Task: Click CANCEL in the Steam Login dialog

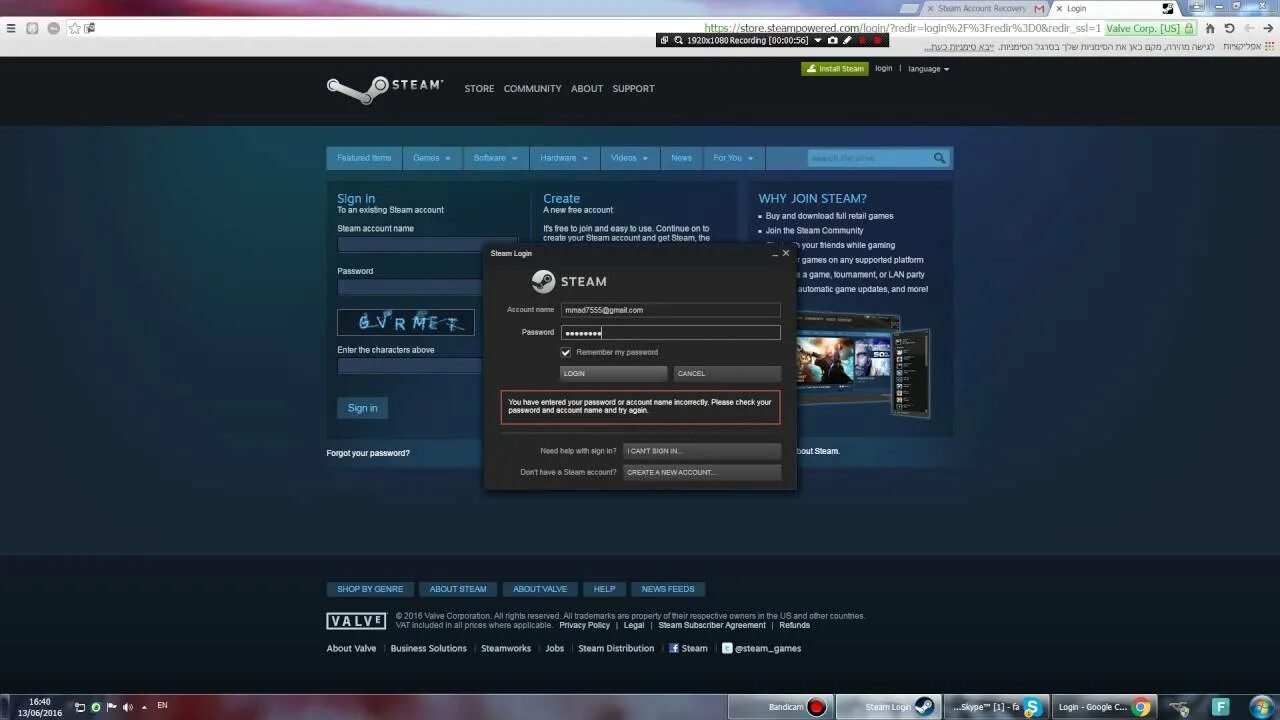Action: [x=727, y=373]
